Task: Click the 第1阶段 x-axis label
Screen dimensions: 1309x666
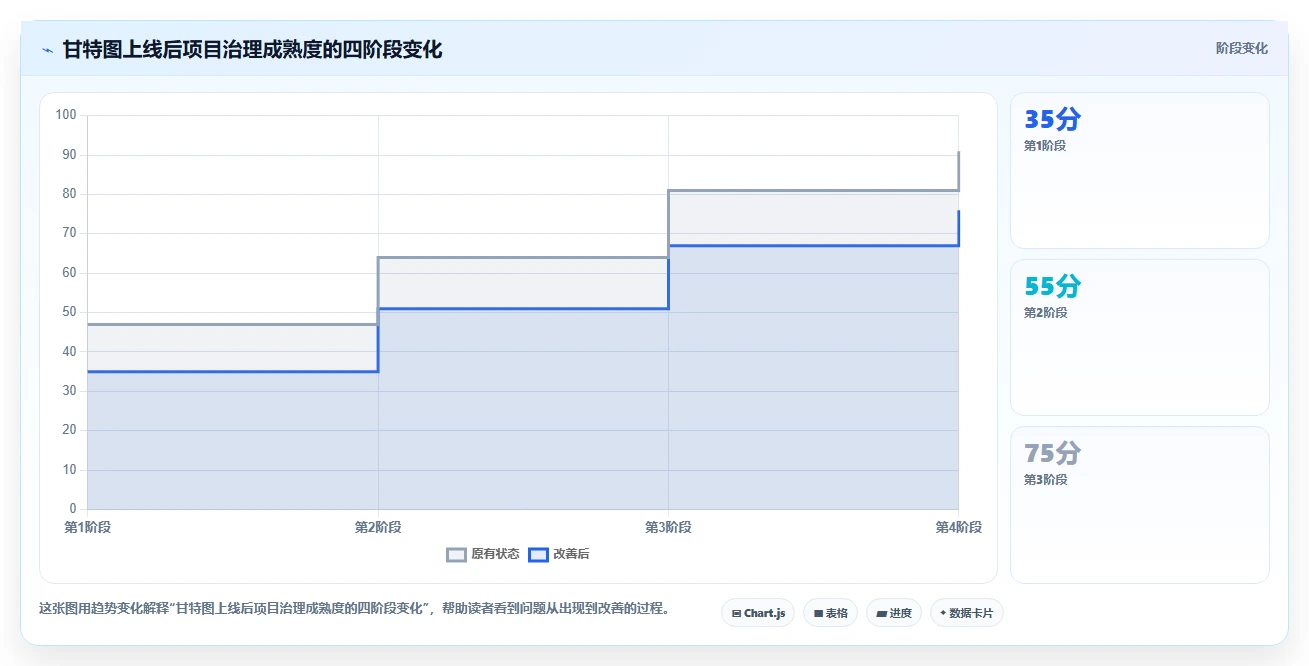Action: tap(88, 527)
